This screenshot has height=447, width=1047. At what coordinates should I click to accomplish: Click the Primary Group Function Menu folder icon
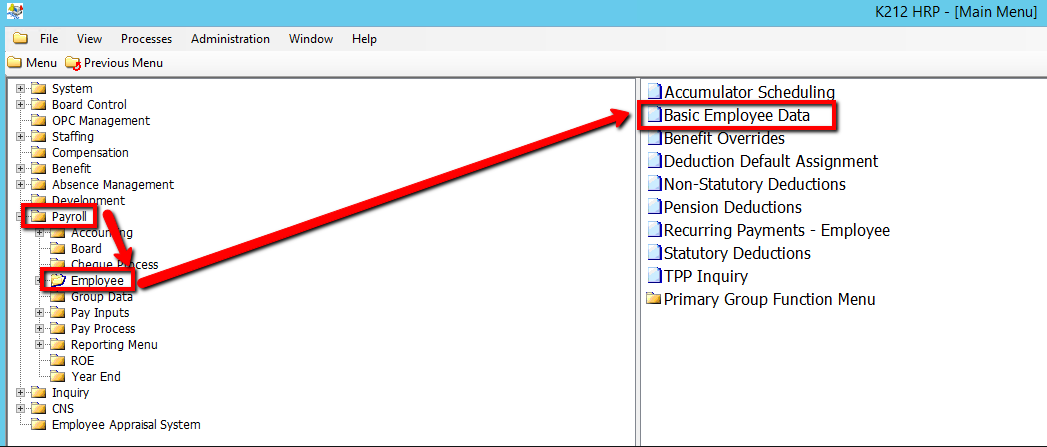654,299
